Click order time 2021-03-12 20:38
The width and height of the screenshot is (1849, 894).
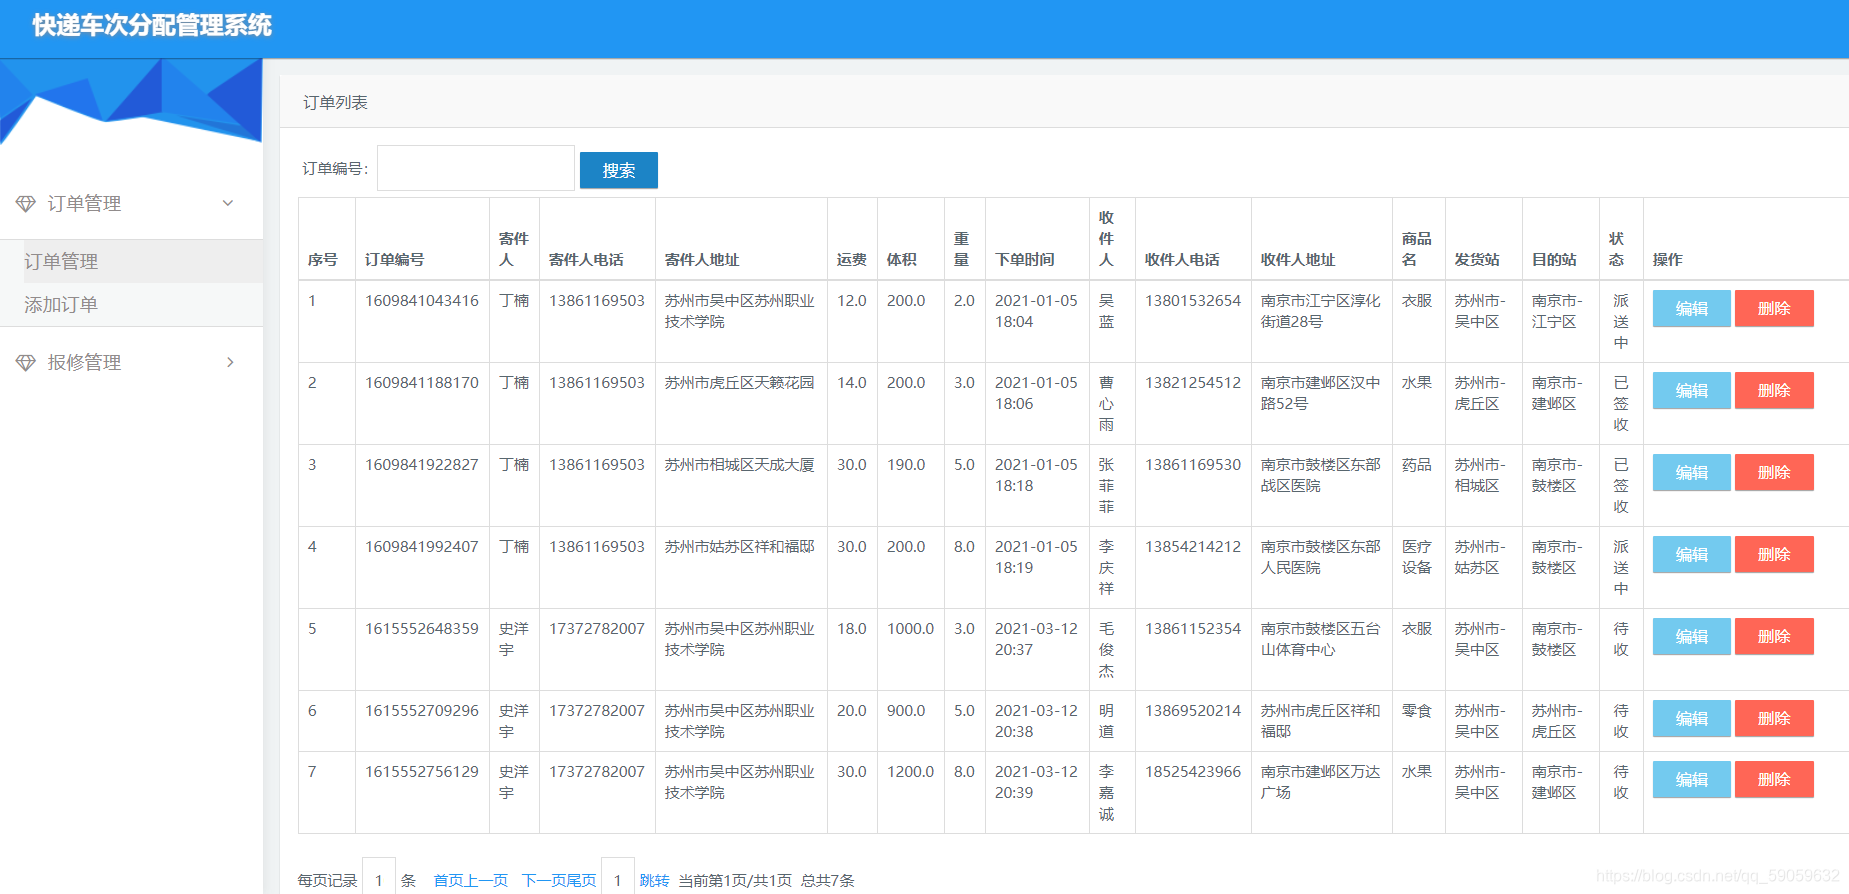coord(1036,721)
